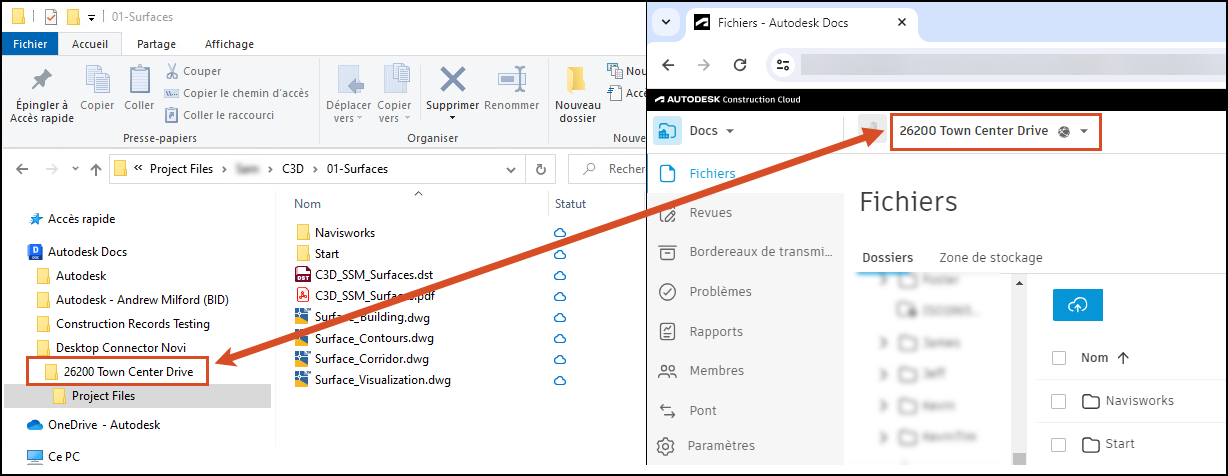
Task: Go up one folder level in Explorer
Action: click(x=96, y=169)
